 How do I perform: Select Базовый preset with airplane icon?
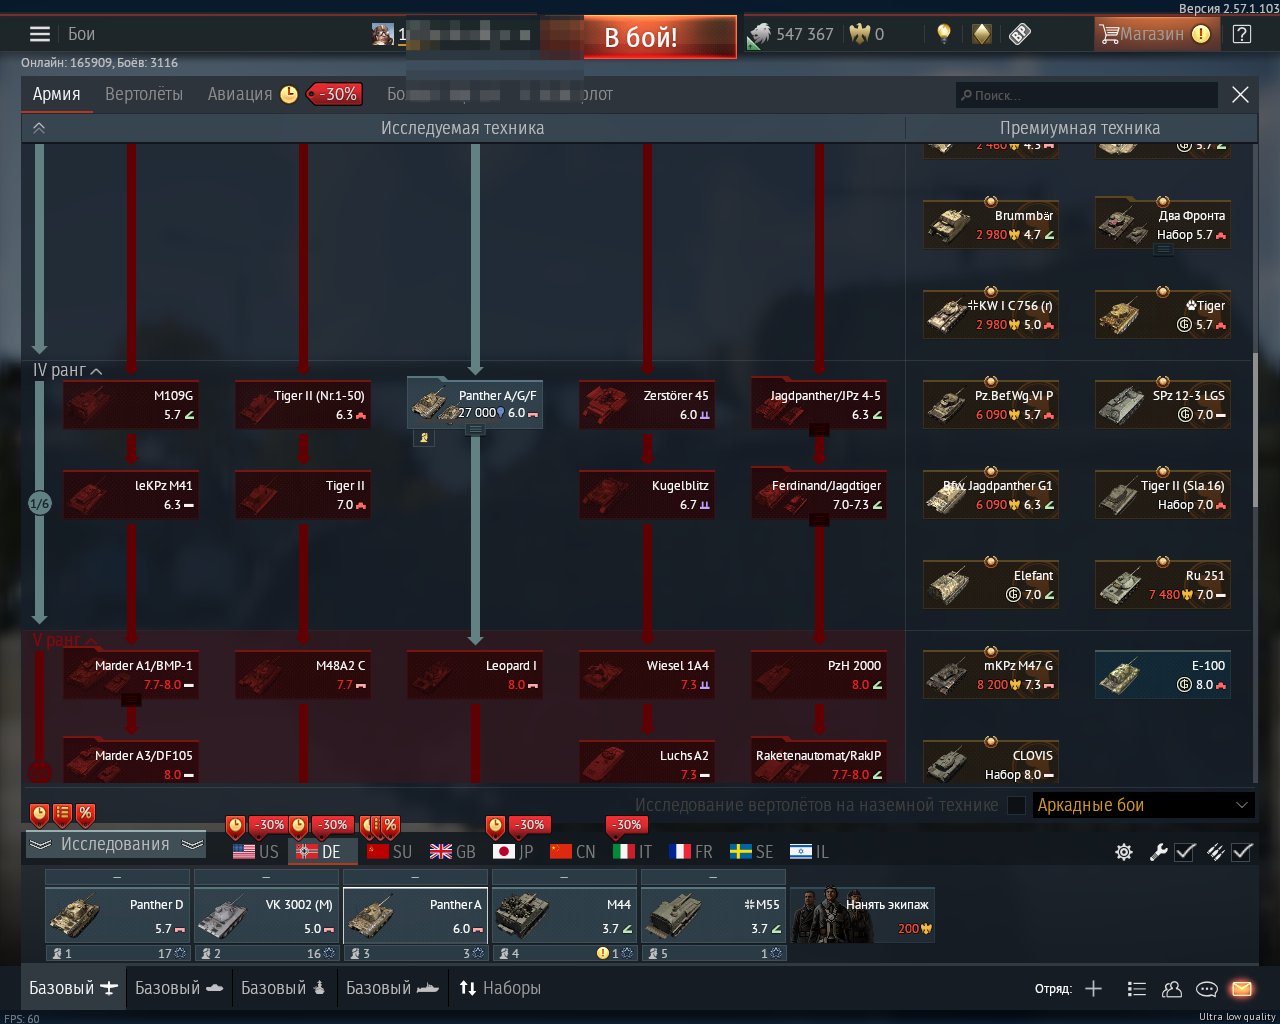tap(74, 988)
